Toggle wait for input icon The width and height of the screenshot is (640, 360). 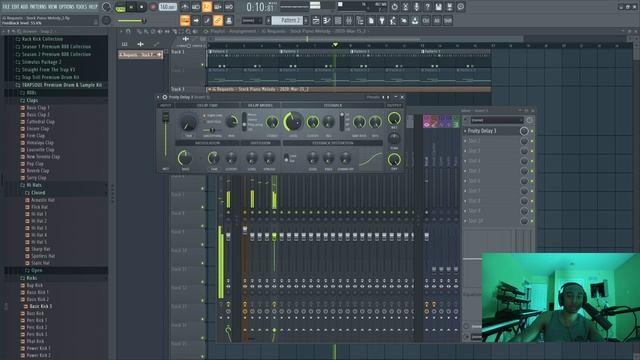pos(196,7)
